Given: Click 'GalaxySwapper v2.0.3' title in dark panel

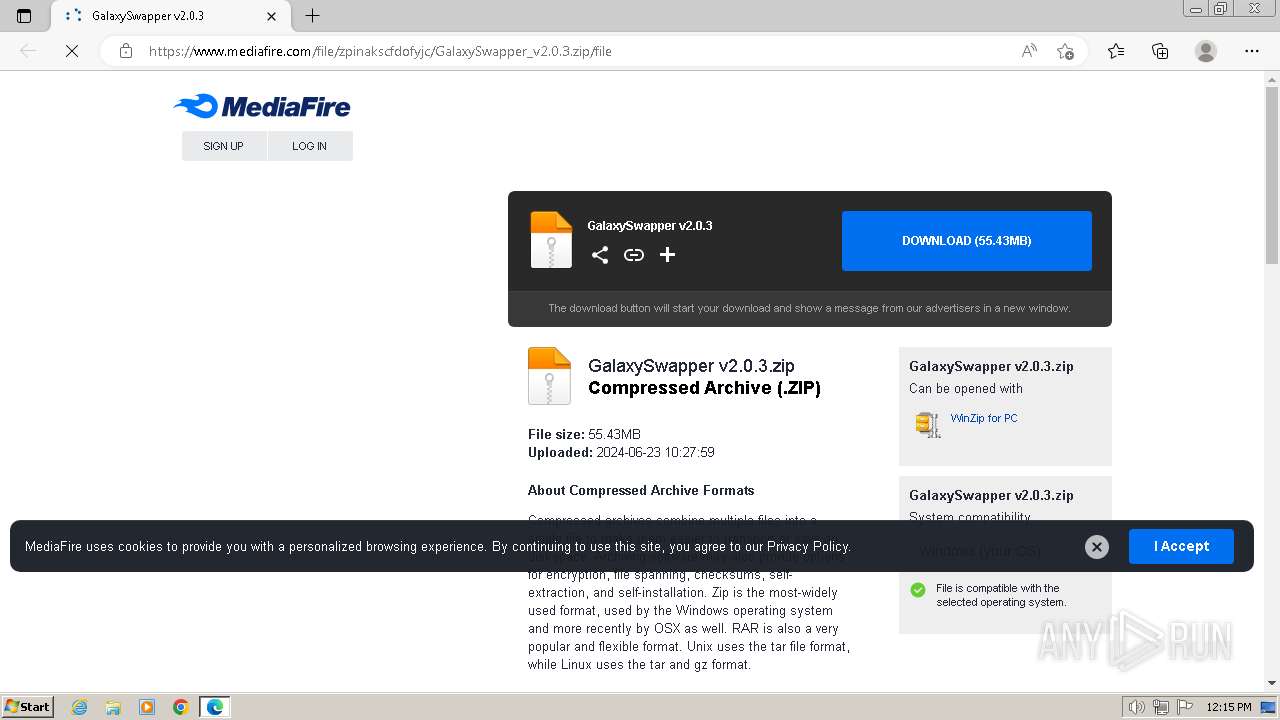Looking at the screenshot, I should pos(650,225).
